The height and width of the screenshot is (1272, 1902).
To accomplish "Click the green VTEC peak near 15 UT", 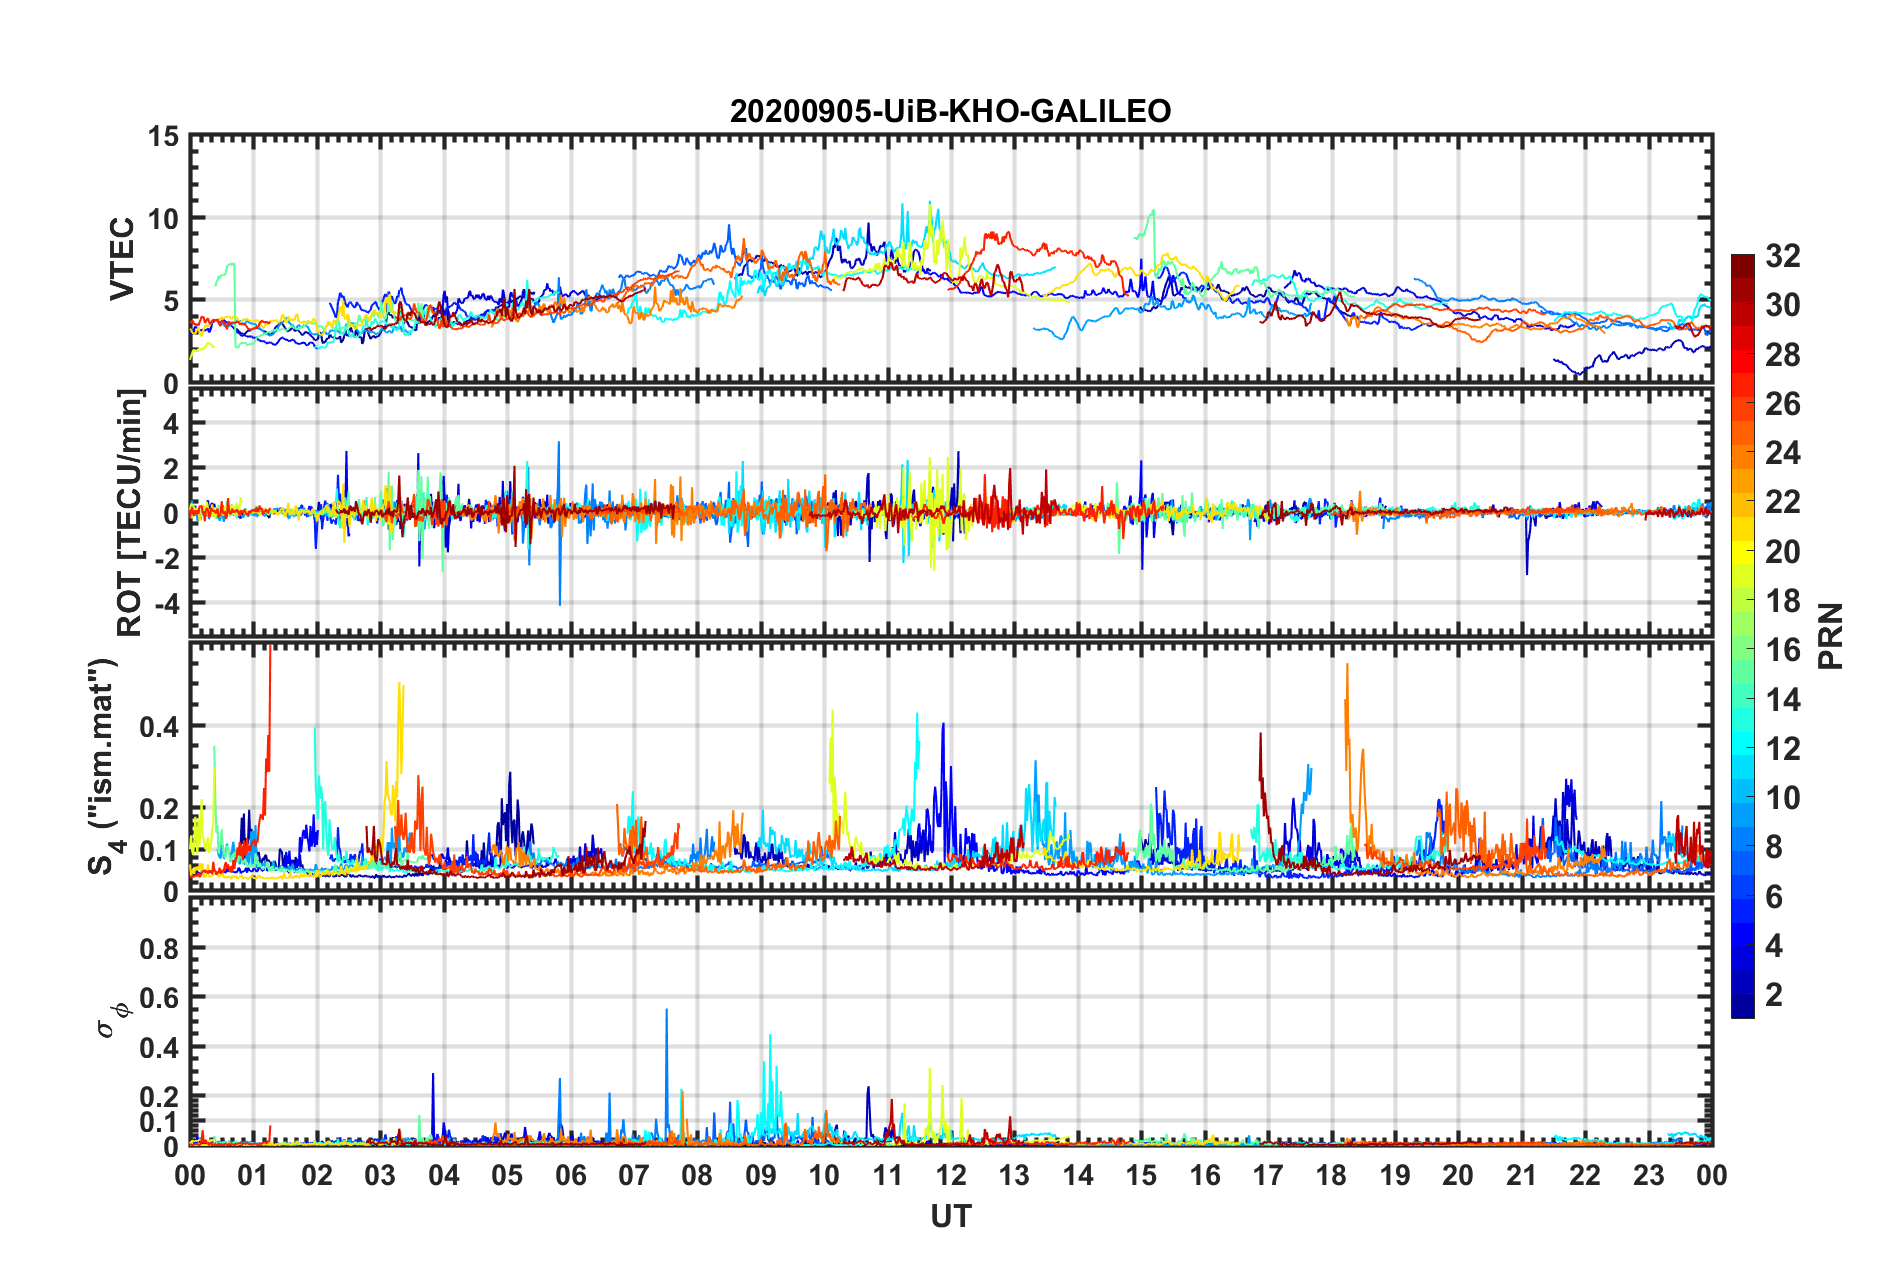I will pyautogui.click(x=1152, y=213).
